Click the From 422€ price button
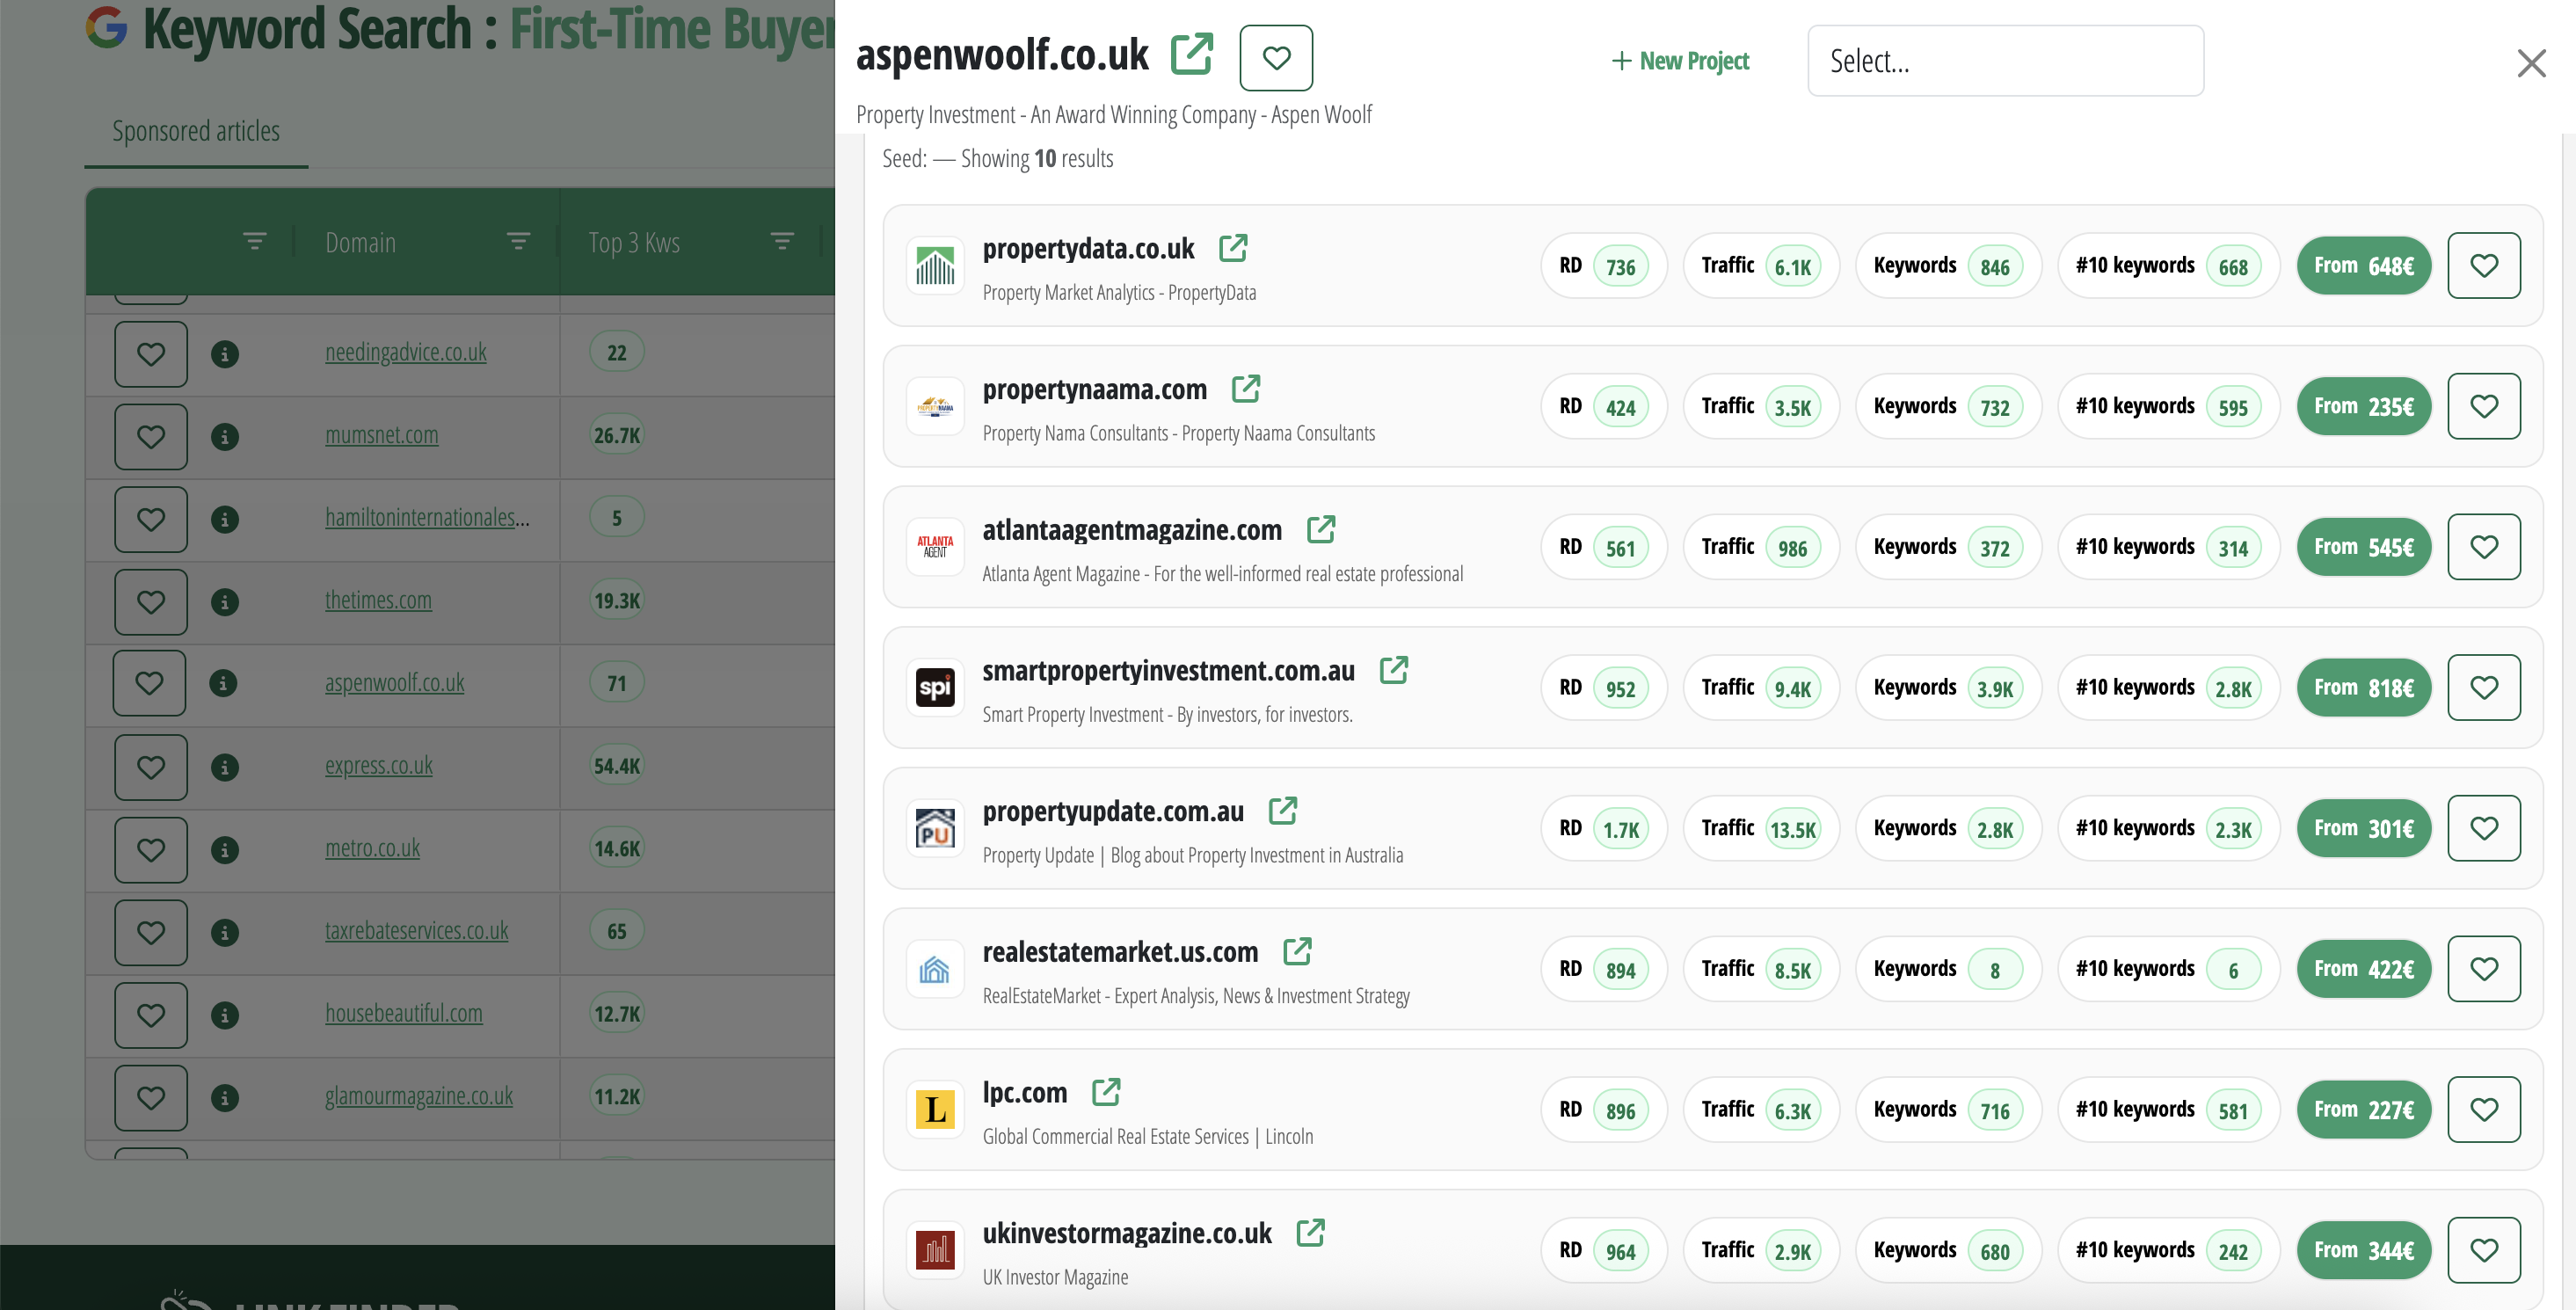The width and height of the screenshot is (2576, 1310). tap(2364, 969)
